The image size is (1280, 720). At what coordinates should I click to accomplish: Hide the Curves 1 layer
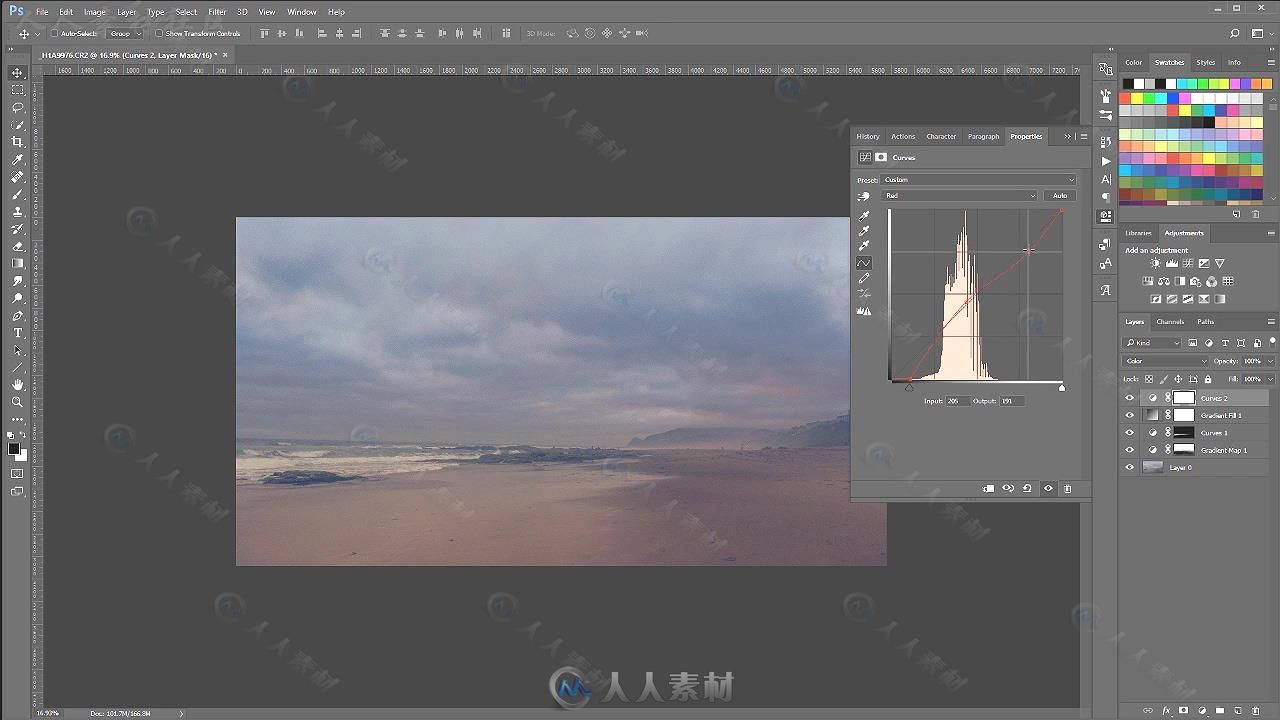tap(1130, 433)
